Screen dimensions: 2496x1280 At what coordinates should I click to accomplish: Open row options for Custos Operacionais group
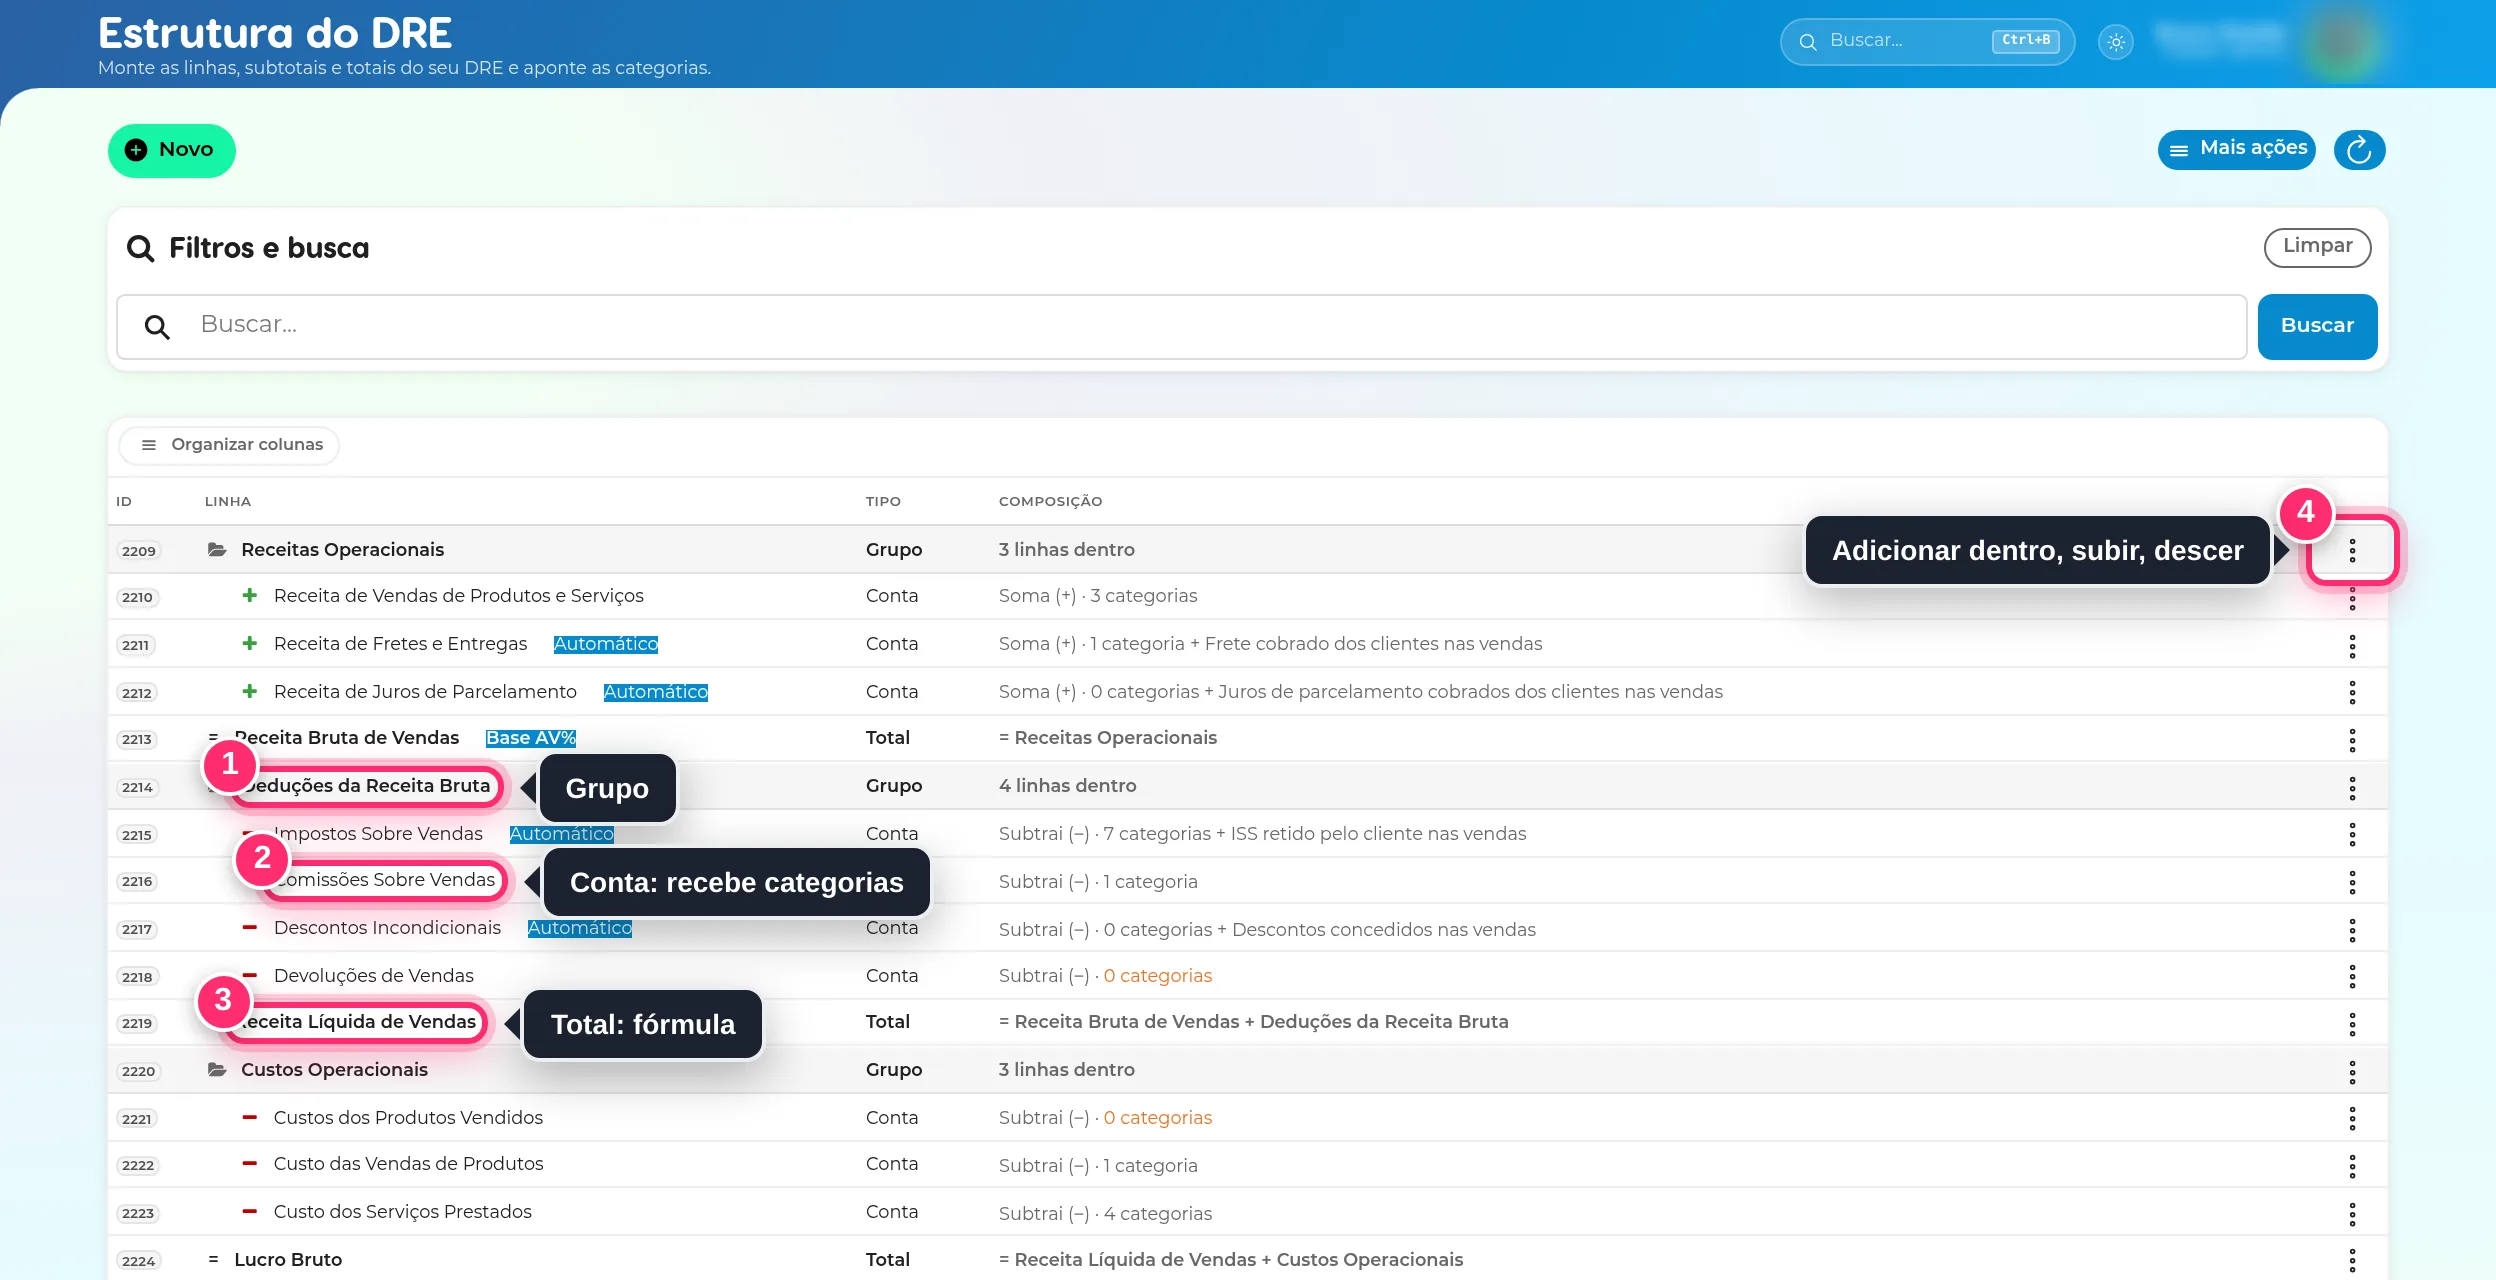[2352, 1072]
